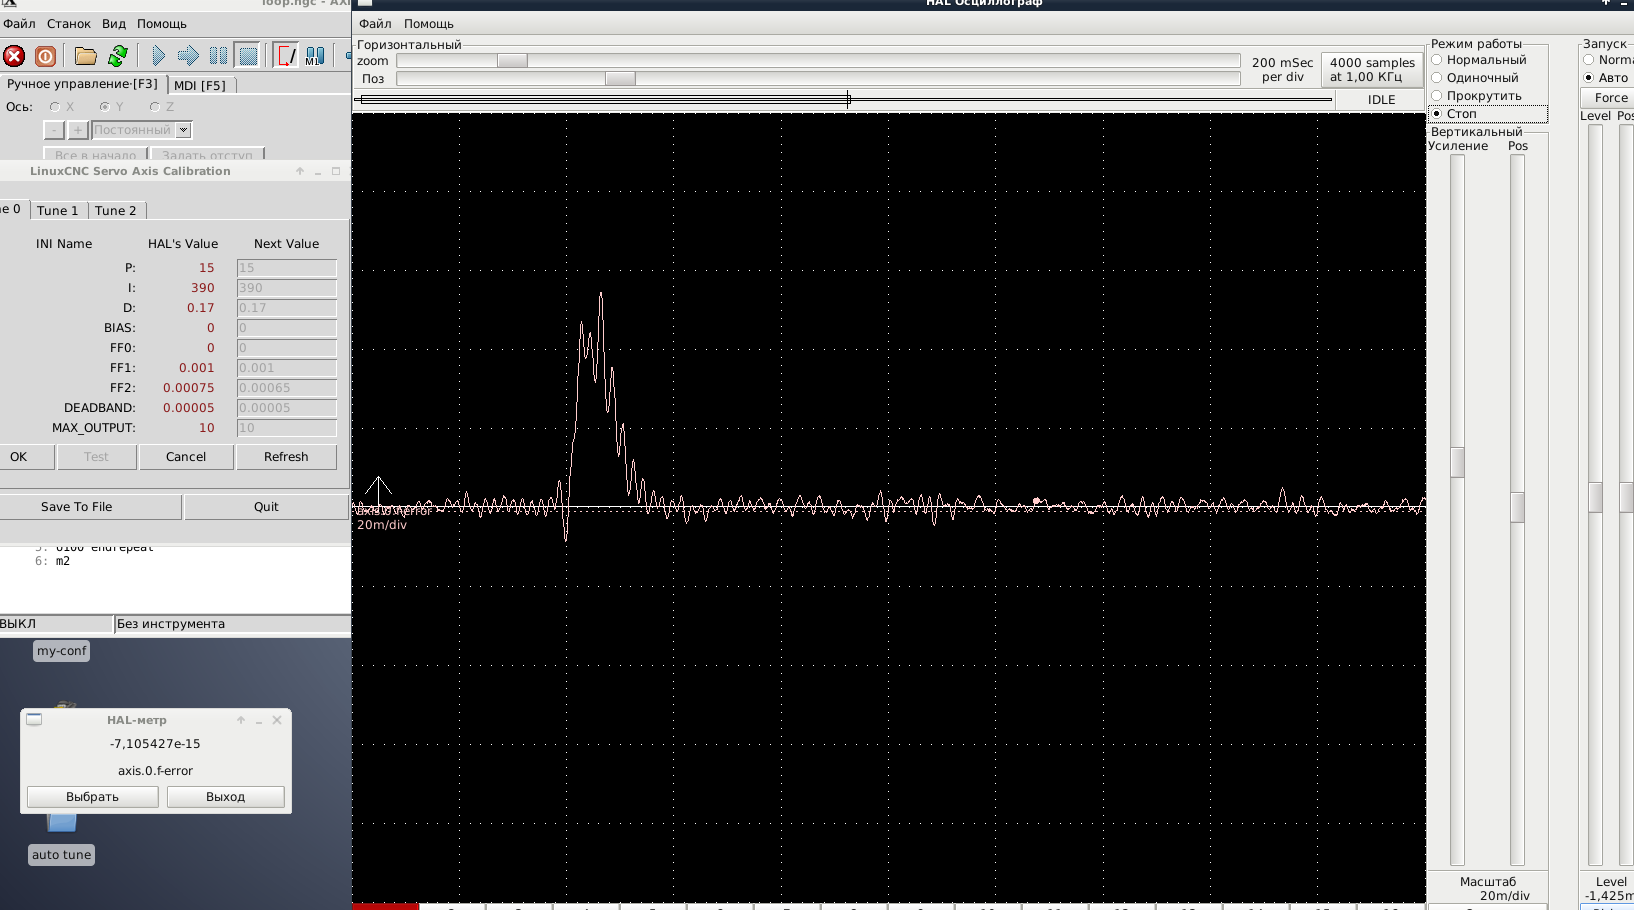Viewport: 1634px width, 910px height.
Task: Switch to MDI [F5] tab
Action: [200, 86]
